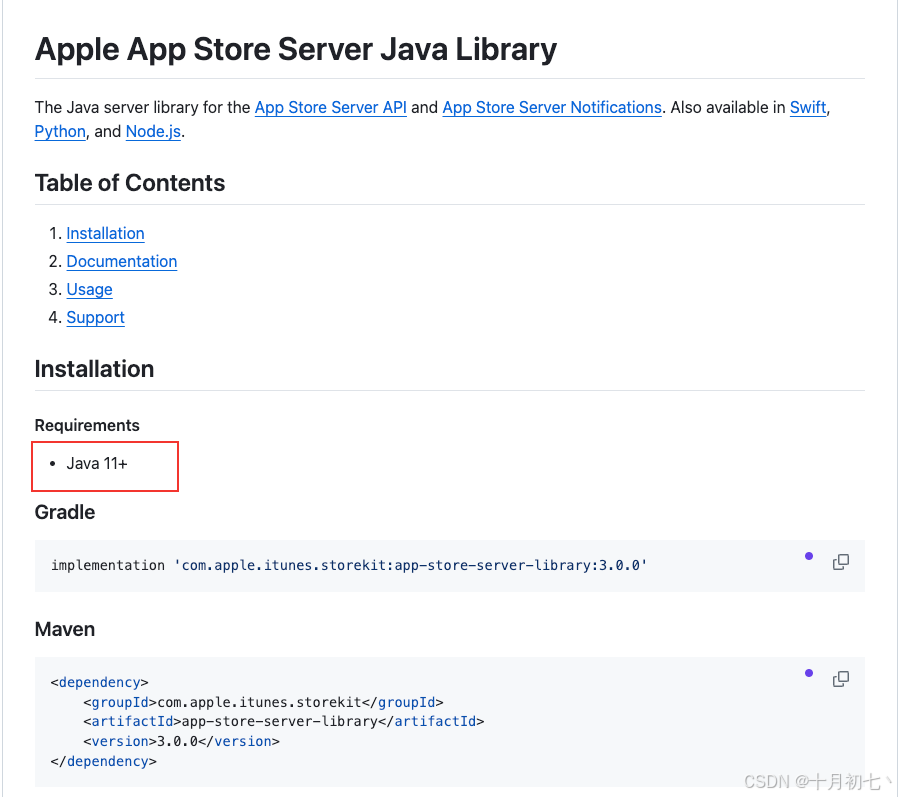Click the 'Gradle' subheading

64,512
